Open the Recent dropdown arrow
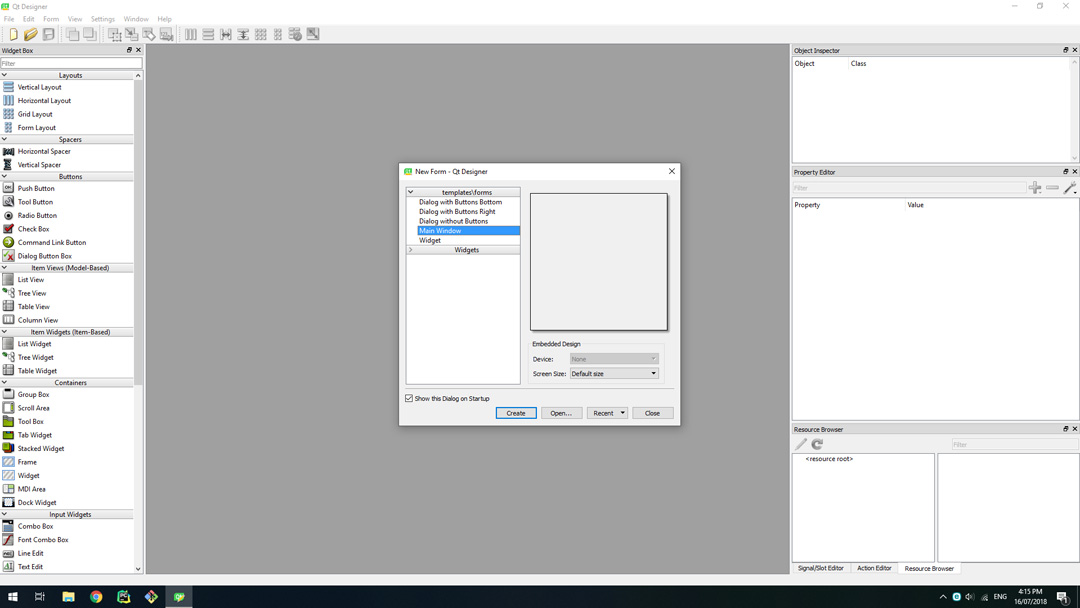1080x608 pixels. [622, 413]
